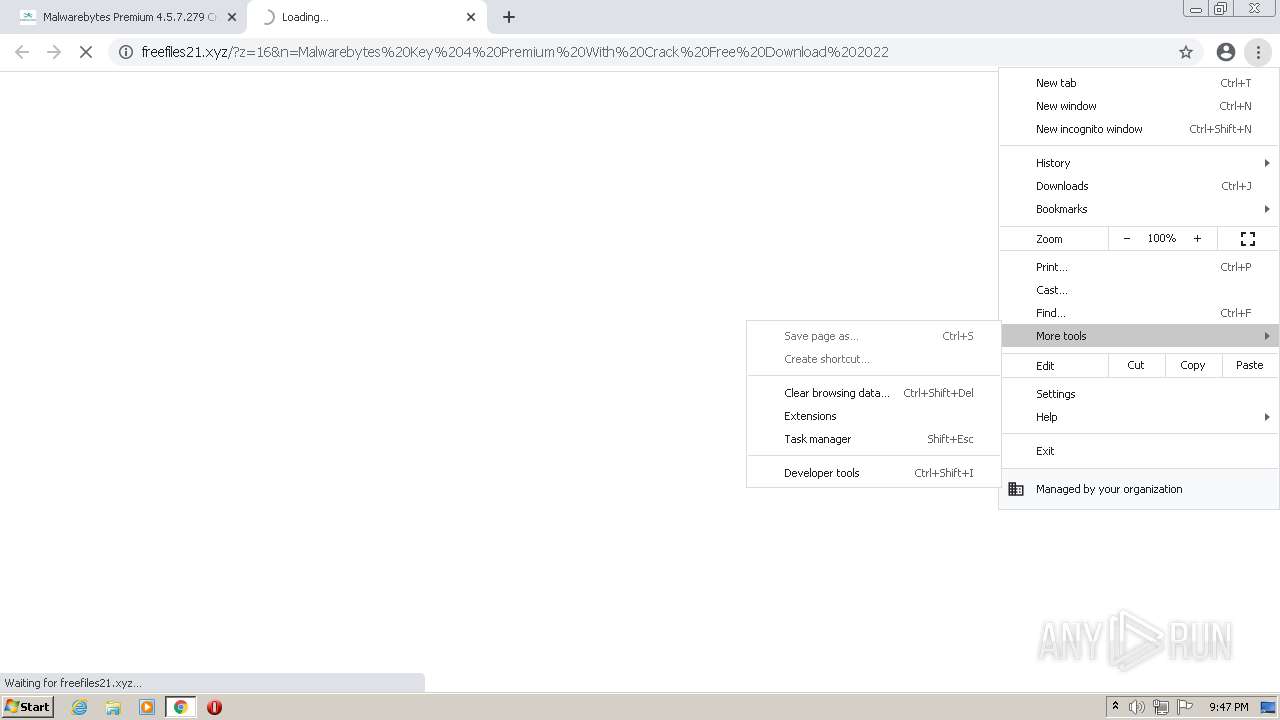Click the 100% zoom level value

pos(1162,239)
